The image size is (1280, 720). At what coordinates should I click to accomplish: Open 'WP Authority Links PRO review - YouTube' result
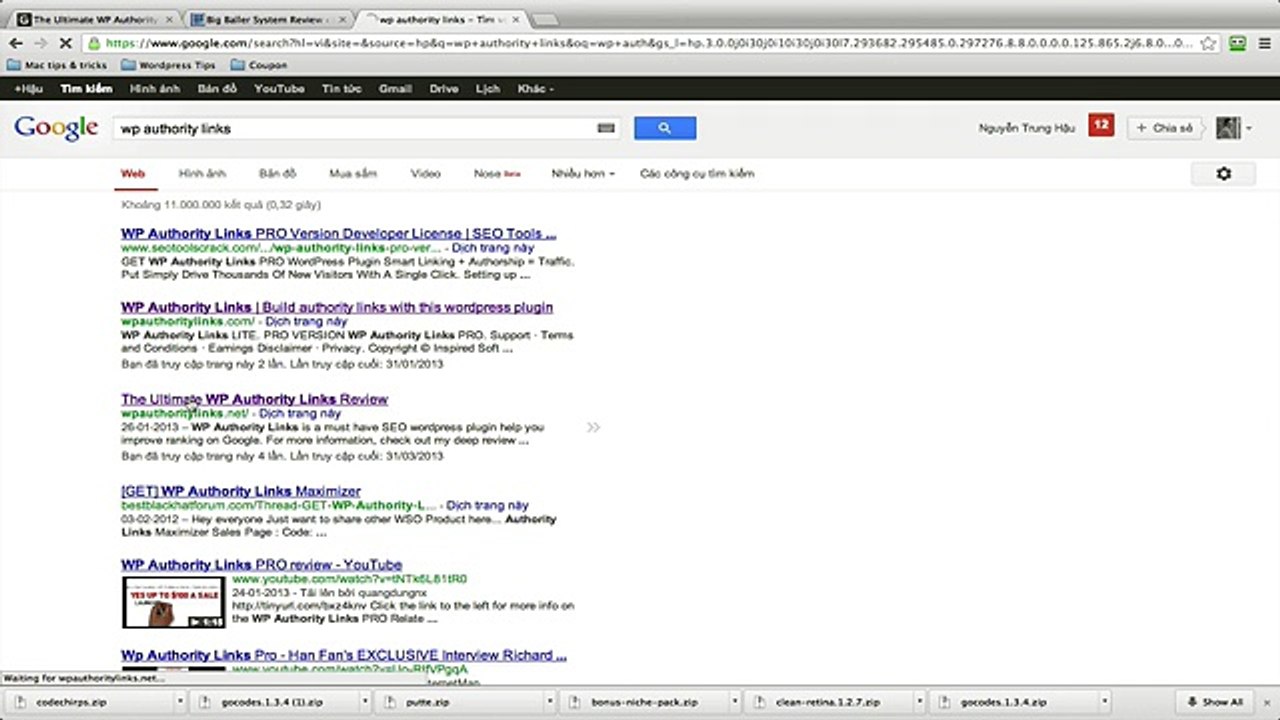coord(261,565)
